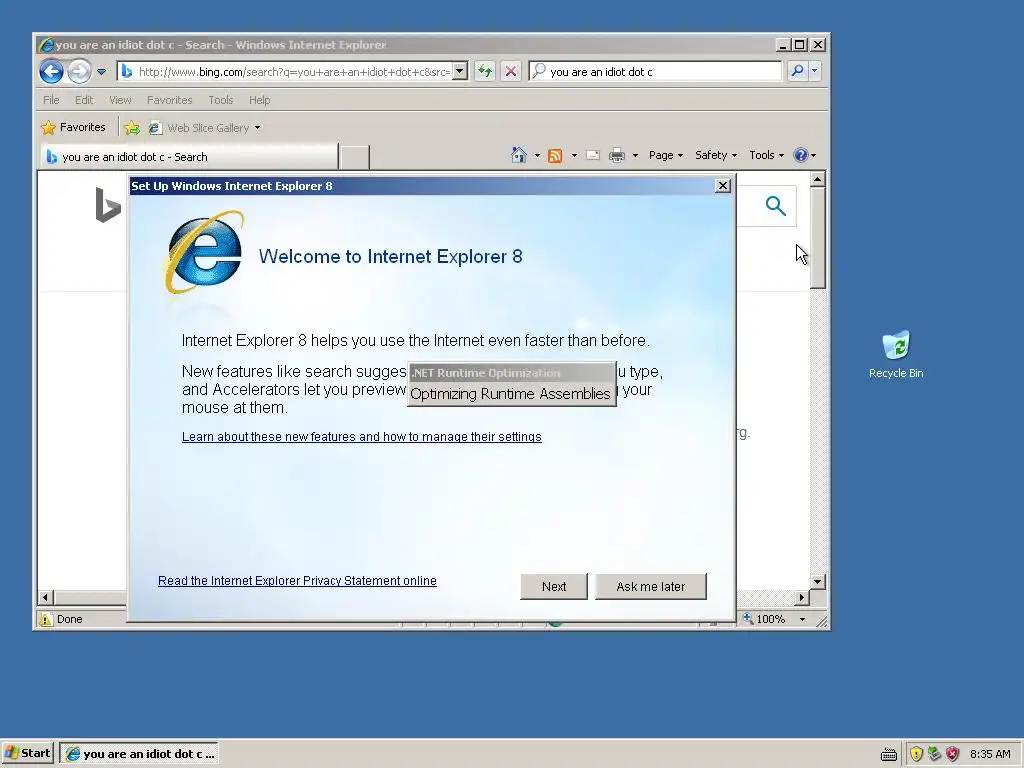1024x768 pixels.
Task: Click the Back navigation arrow in Internet Explorer
Action: pyautogui.click(x=51, y=71)
